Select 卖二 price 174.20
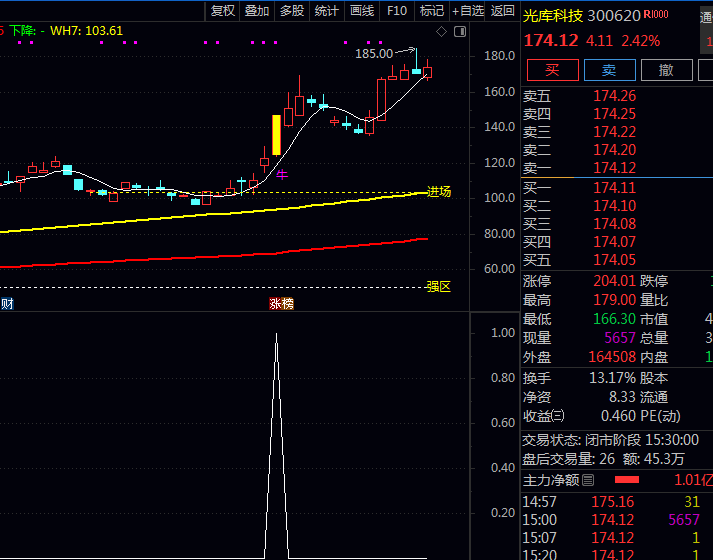 pyautogui.click(x=614, y=150)
